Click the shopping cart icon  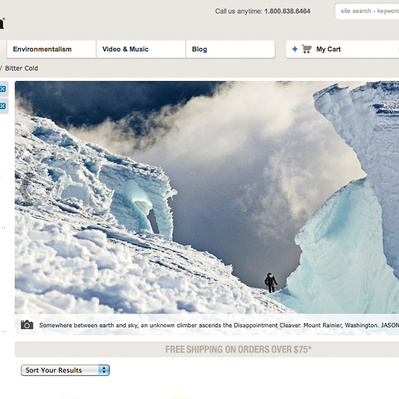tap(307, 49)
